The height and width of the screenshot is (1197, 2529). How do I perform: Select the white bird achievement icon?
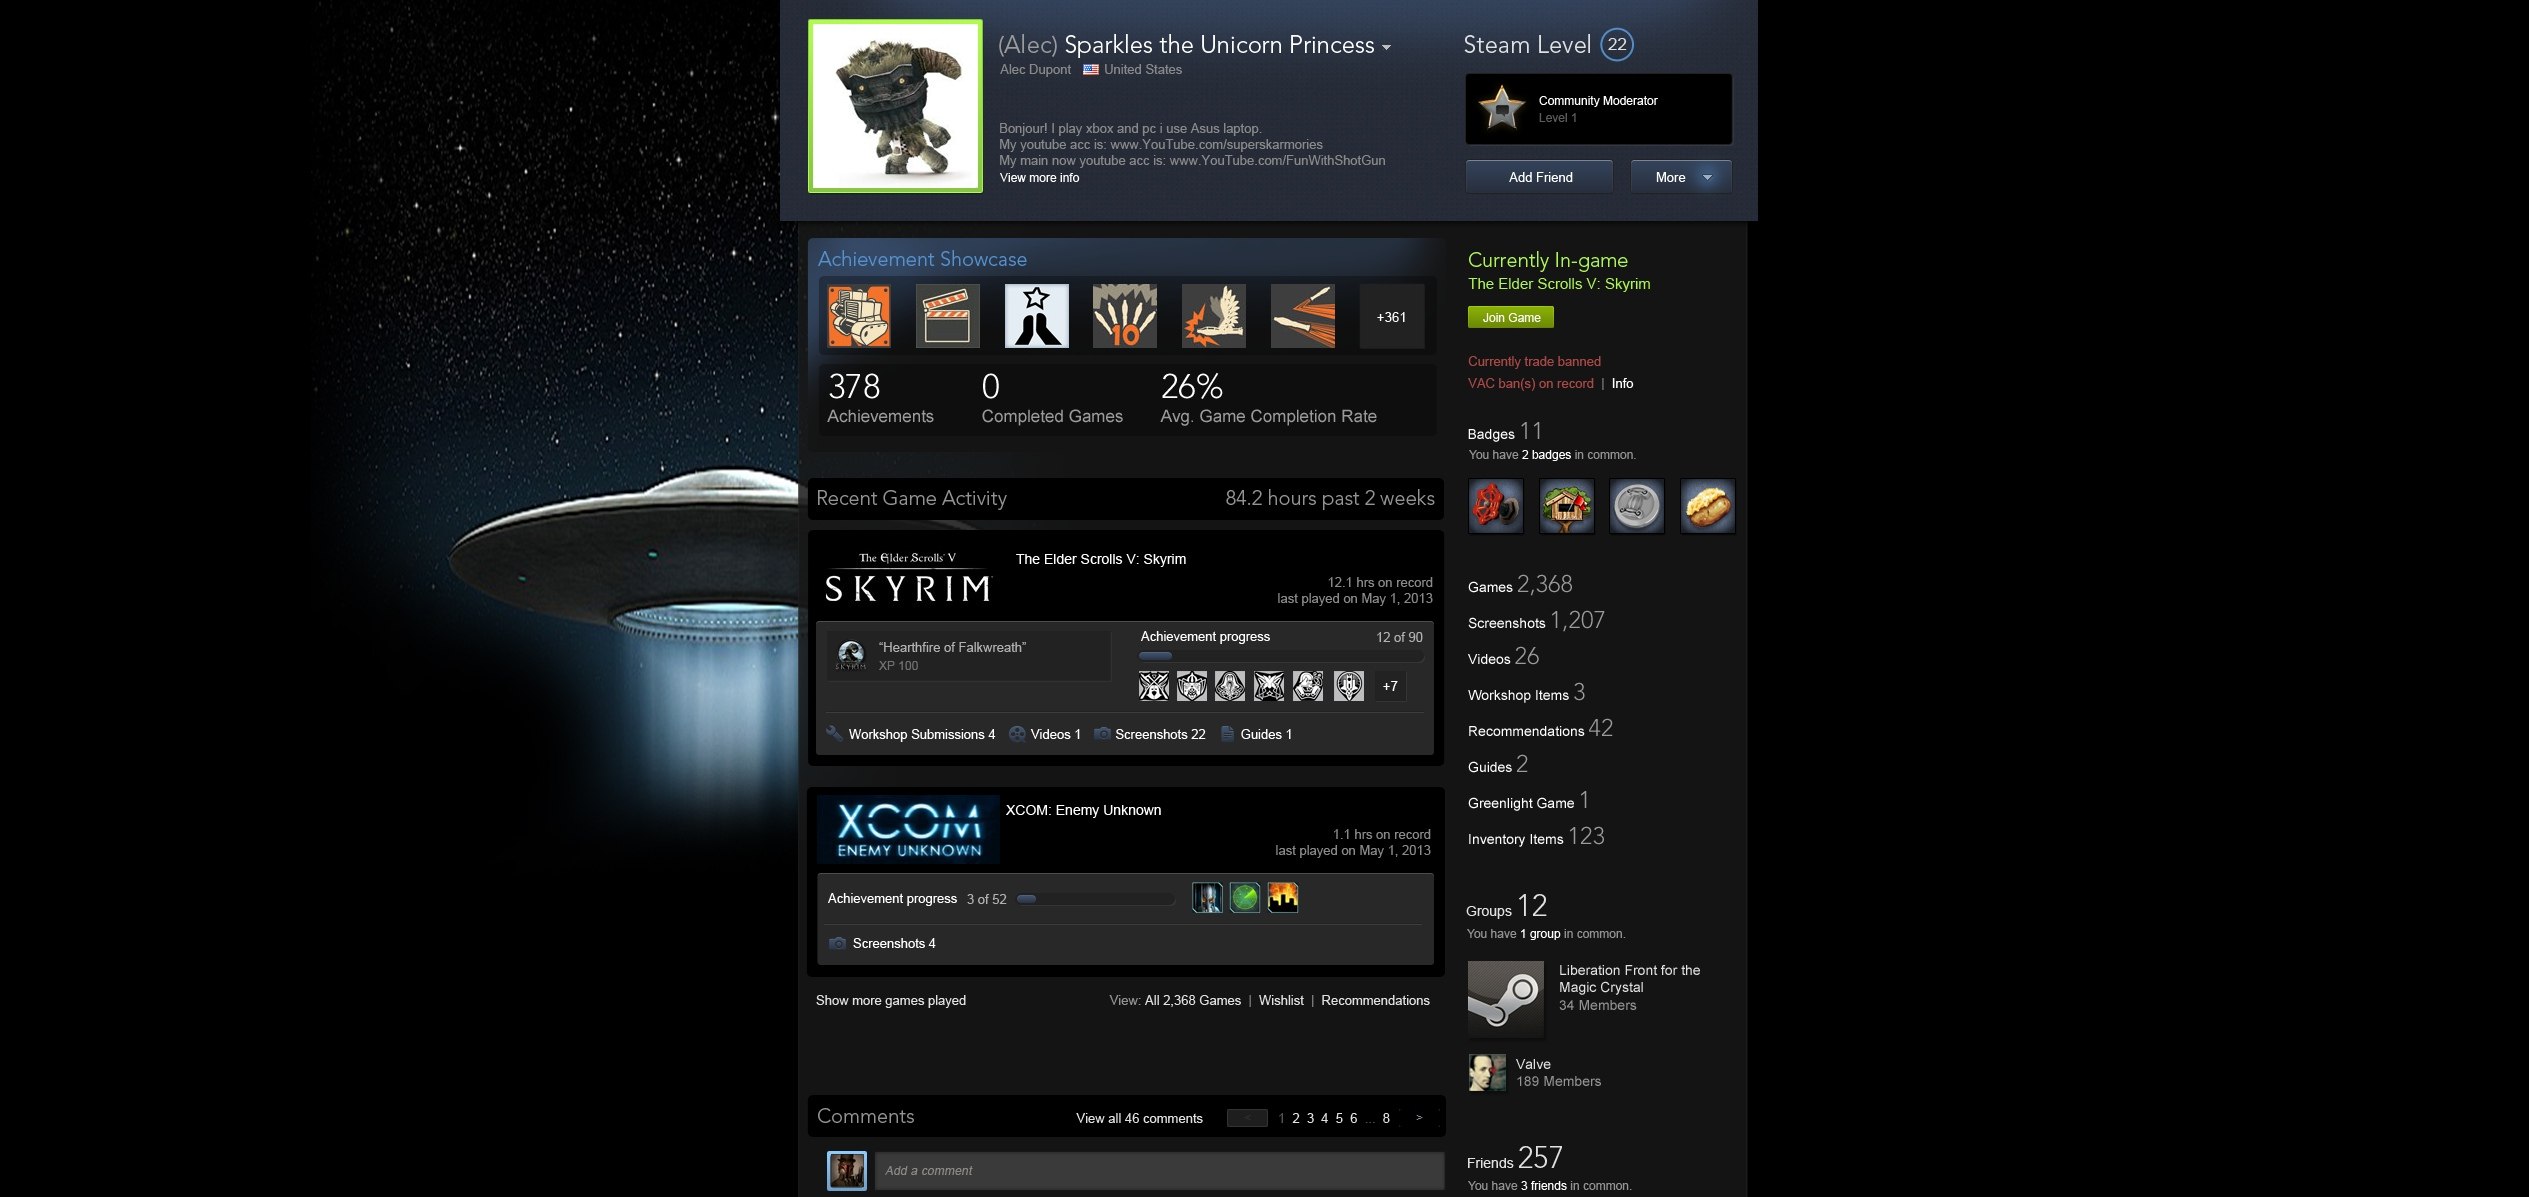1214,316
